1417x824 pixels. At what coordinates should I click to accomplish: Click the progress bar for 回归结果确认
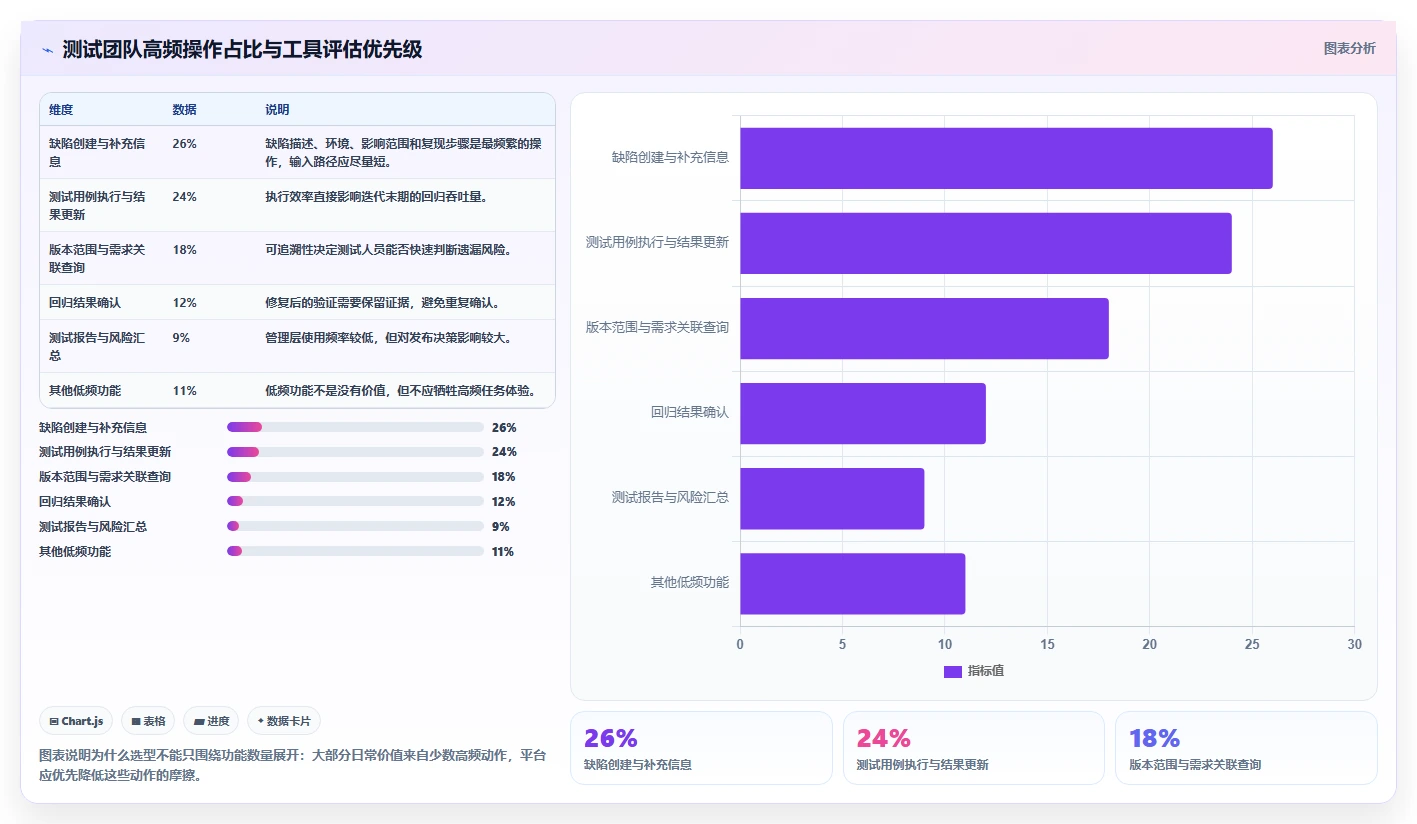tap(355, 501)
